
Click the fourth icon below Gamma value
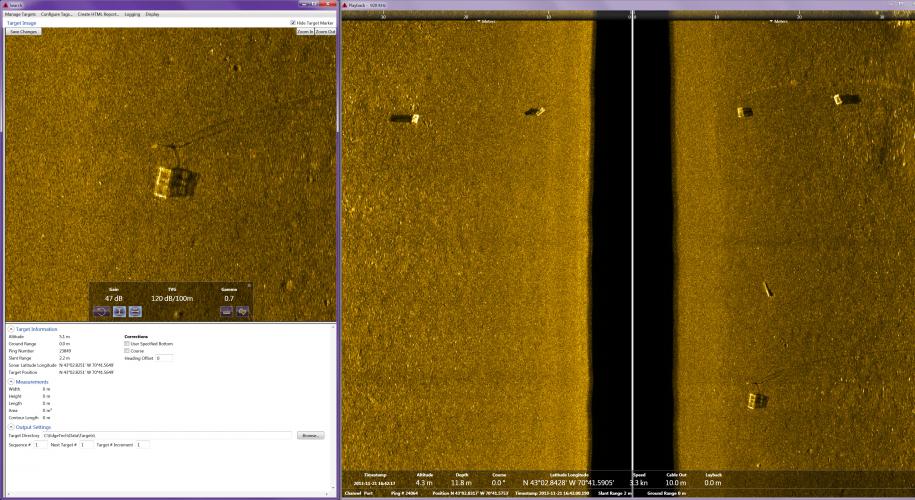225,311
